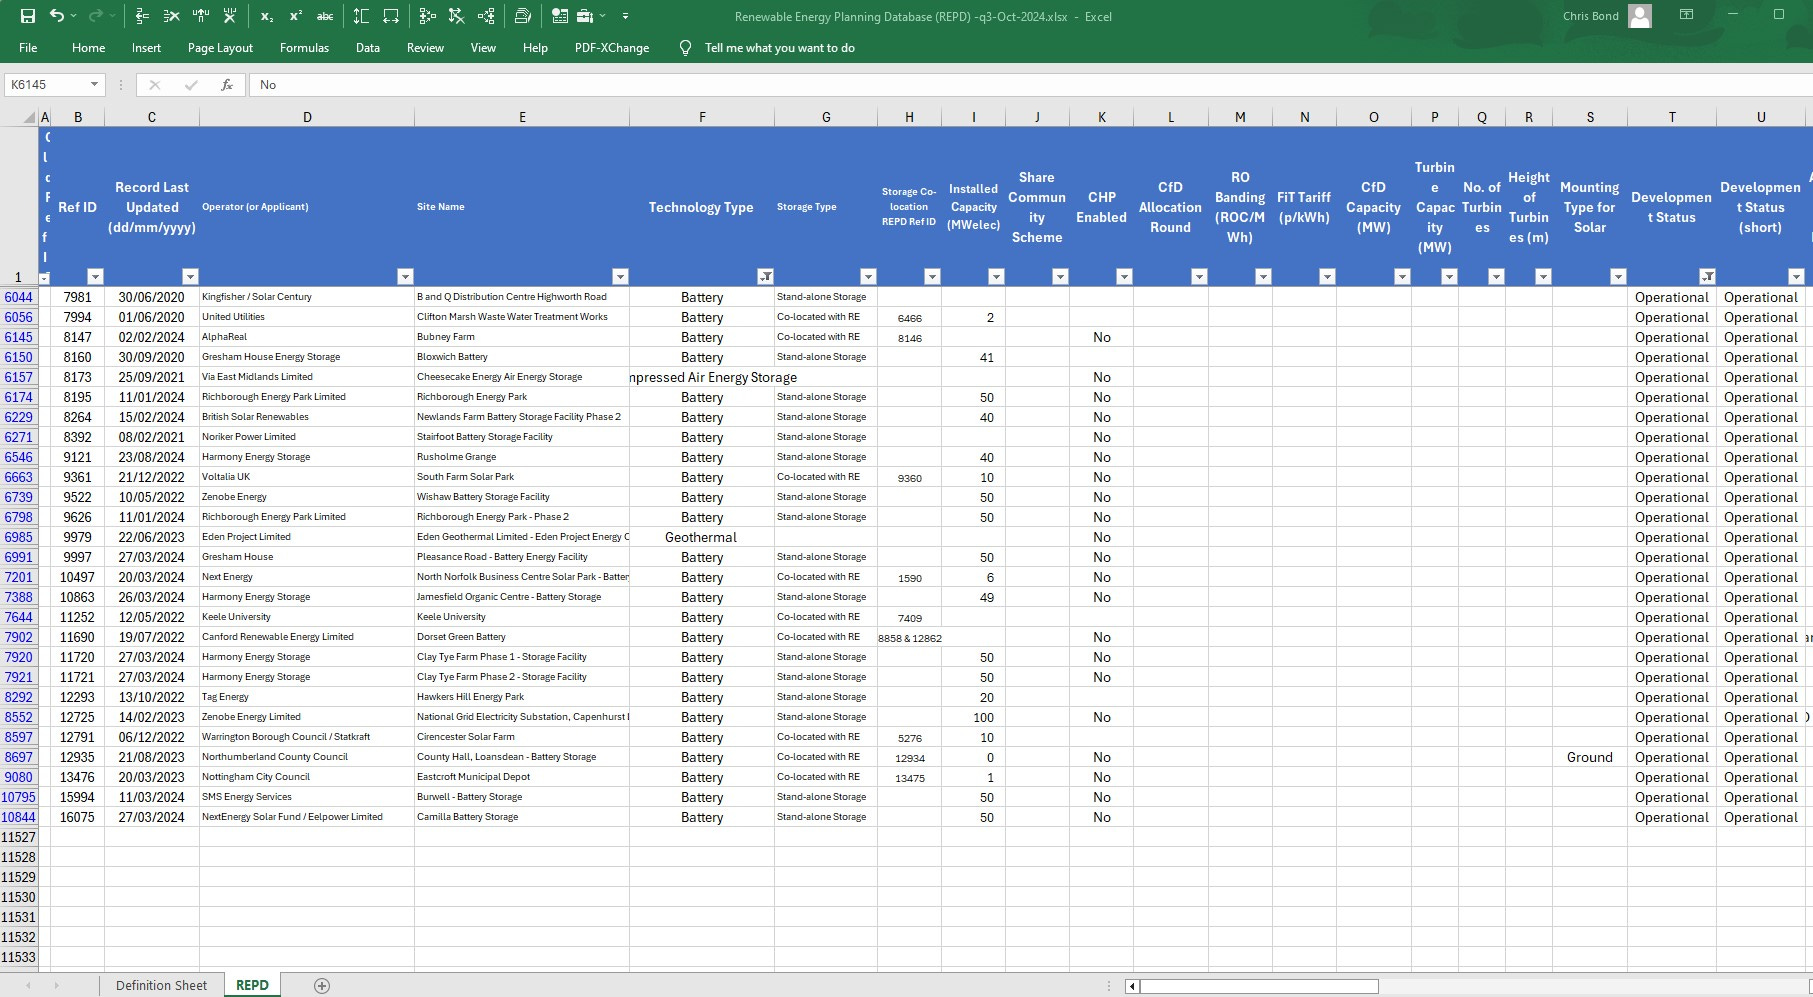
Task: Click the horizontal scrollbar thumb
Action: 1259,987
